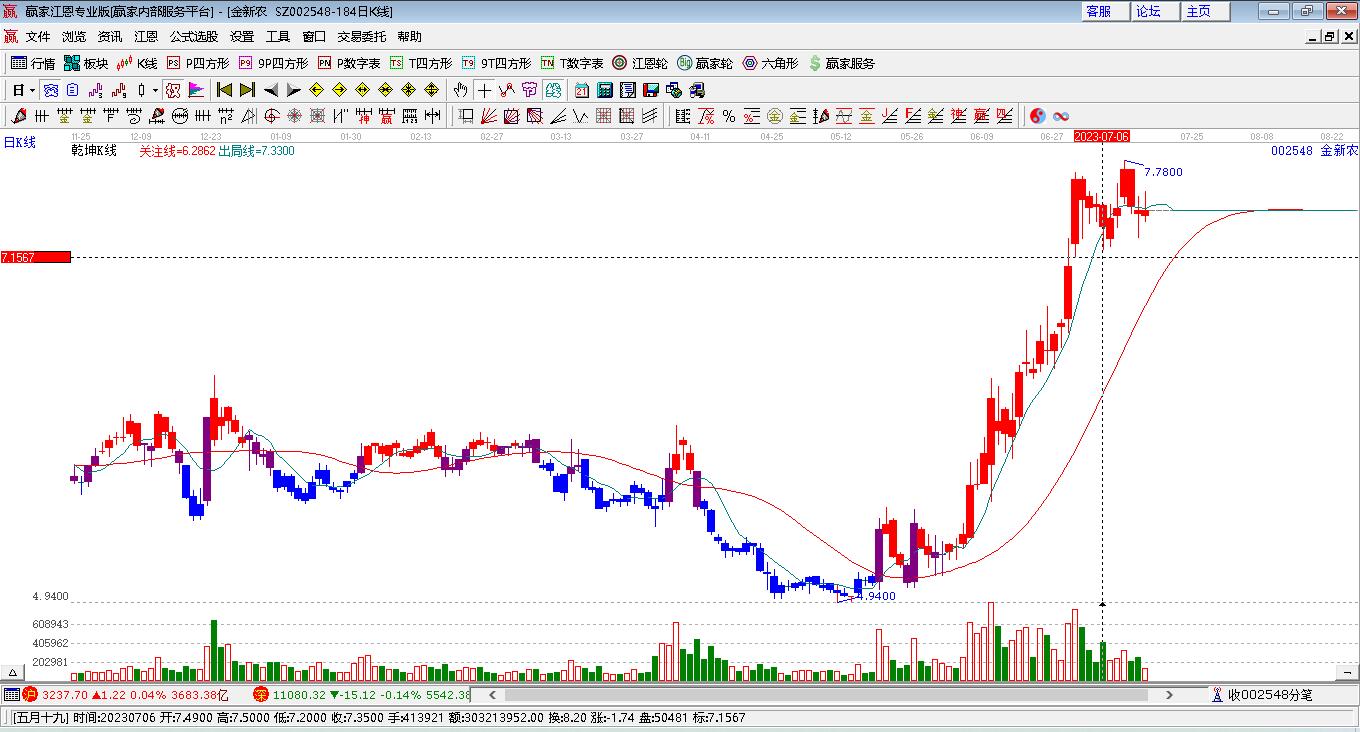The image size is (1360, 732).
Task: Click the 沪 Shanghai index badge
Action: point(30,694)
